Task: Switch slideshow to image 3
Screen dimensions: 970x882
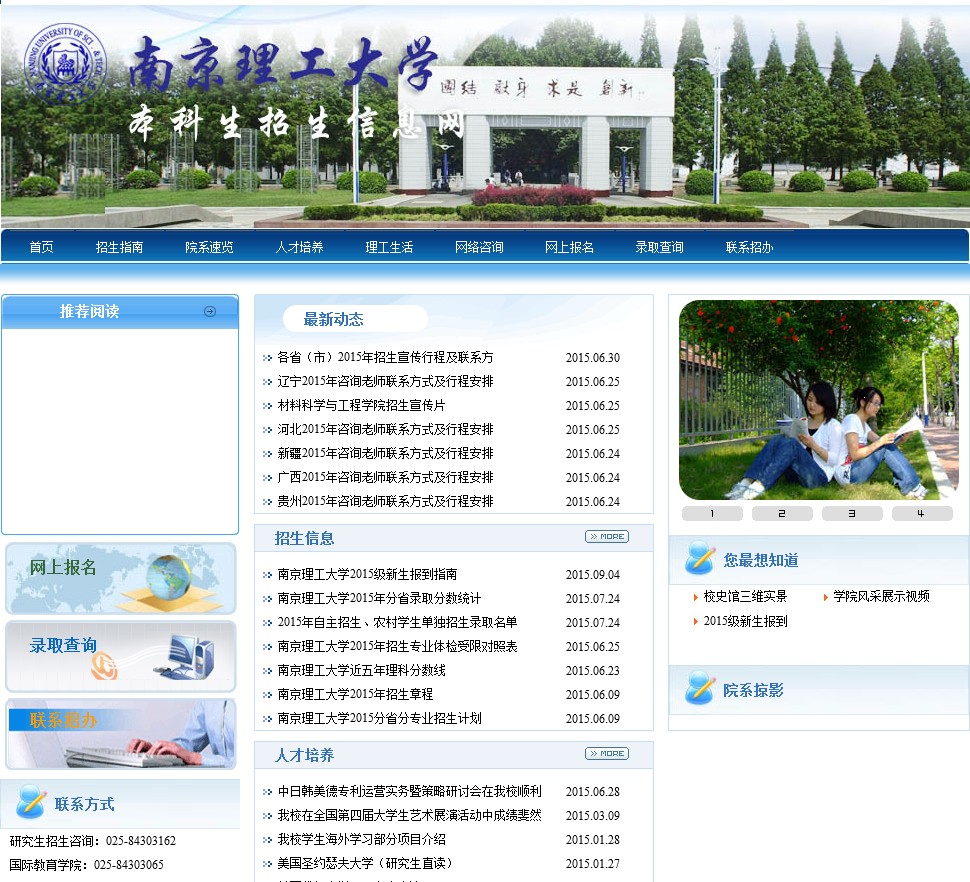Action: coord(852,513)
